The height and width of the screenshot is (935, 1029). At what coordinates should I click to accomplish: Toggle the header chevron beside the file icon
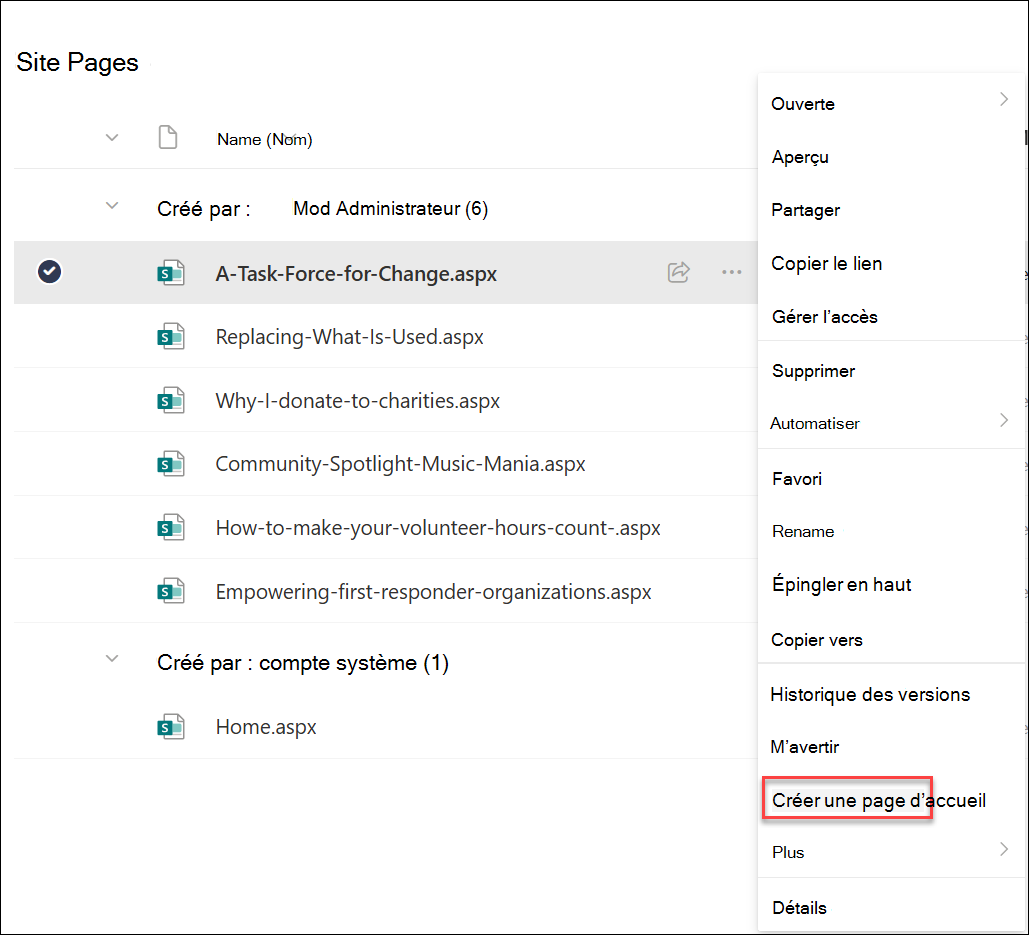click(x=112, y=138)
